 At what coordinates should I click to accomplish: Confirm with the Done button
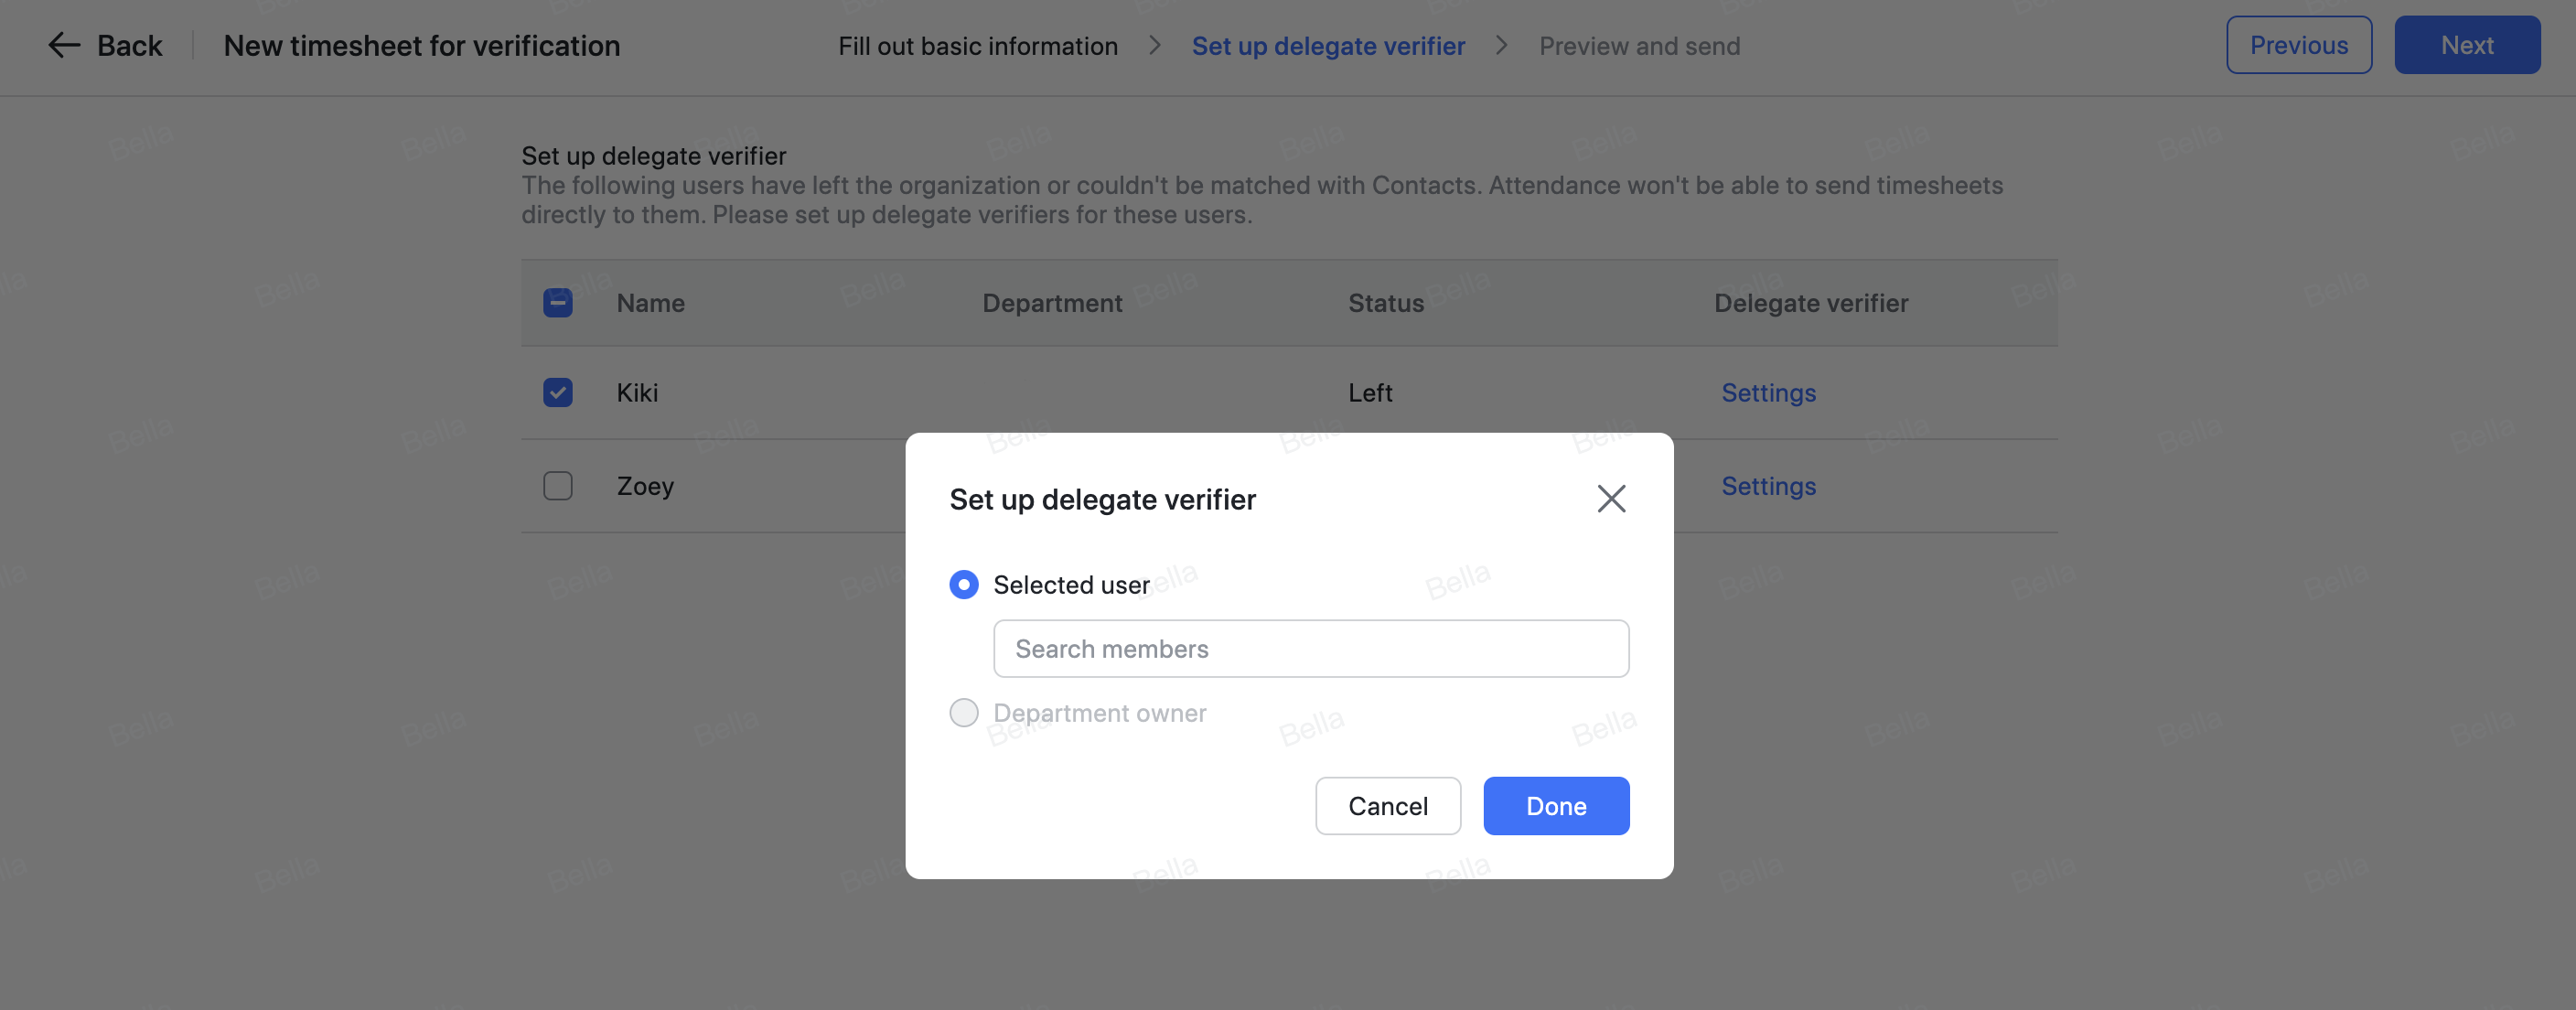(x=1555, y=806)
